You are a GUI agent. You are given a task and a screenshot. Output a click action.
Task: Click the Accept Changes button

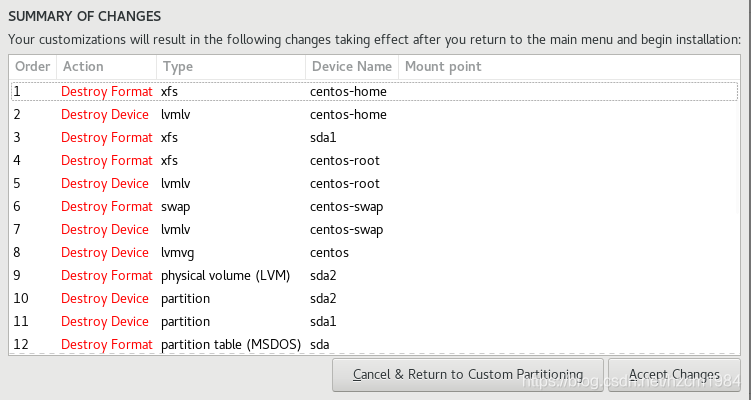point(674,375)
